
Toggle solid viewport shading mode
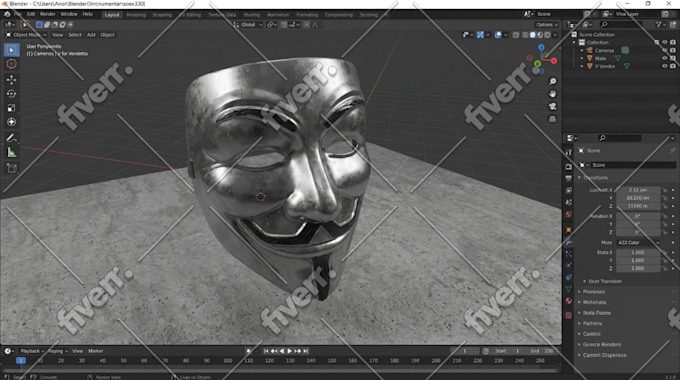(533, 35)
